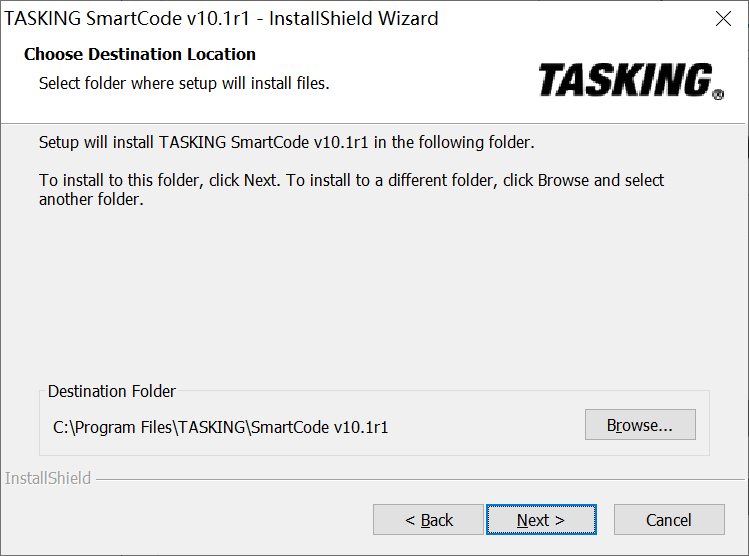Click the window title bar text

(x=222, y=19)
